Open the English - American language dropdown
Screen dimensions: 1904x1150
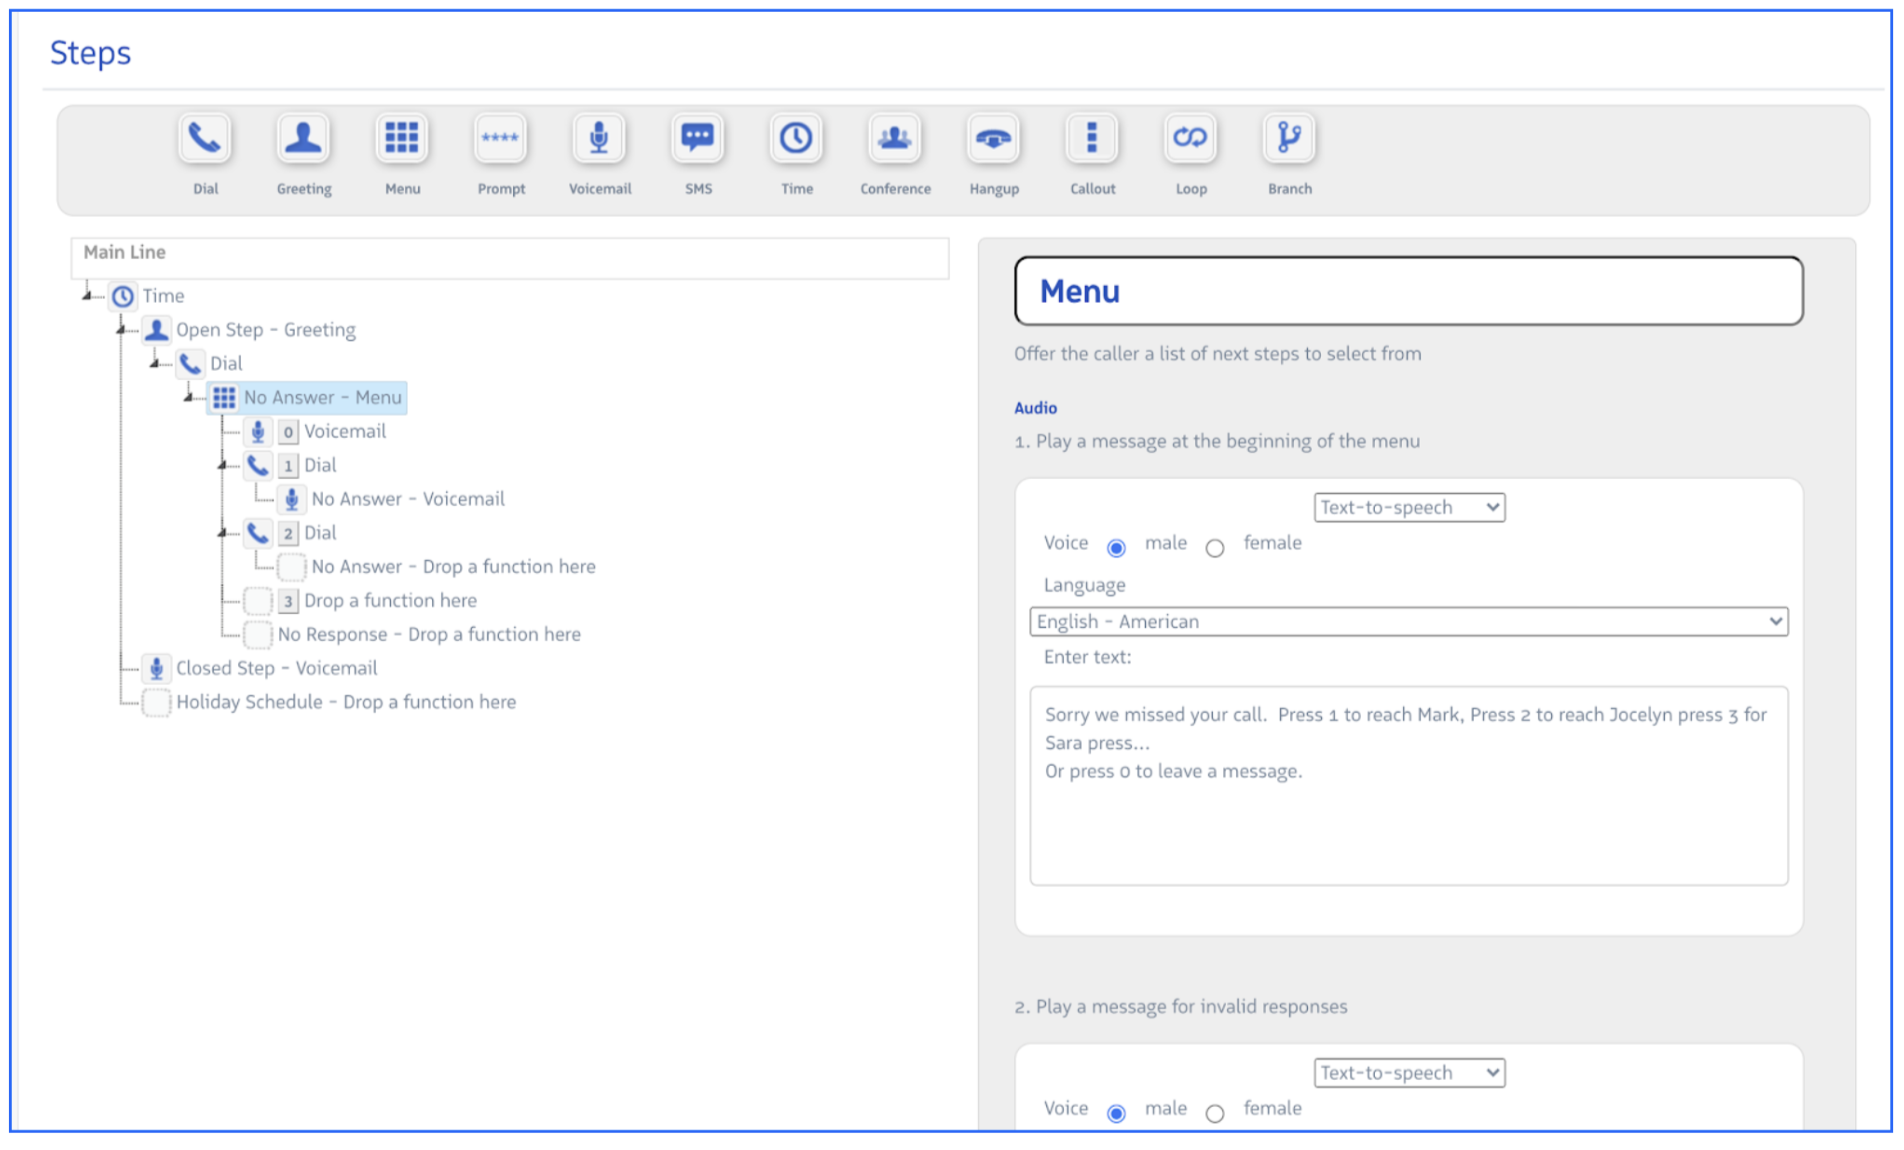tap(1408, 622)
